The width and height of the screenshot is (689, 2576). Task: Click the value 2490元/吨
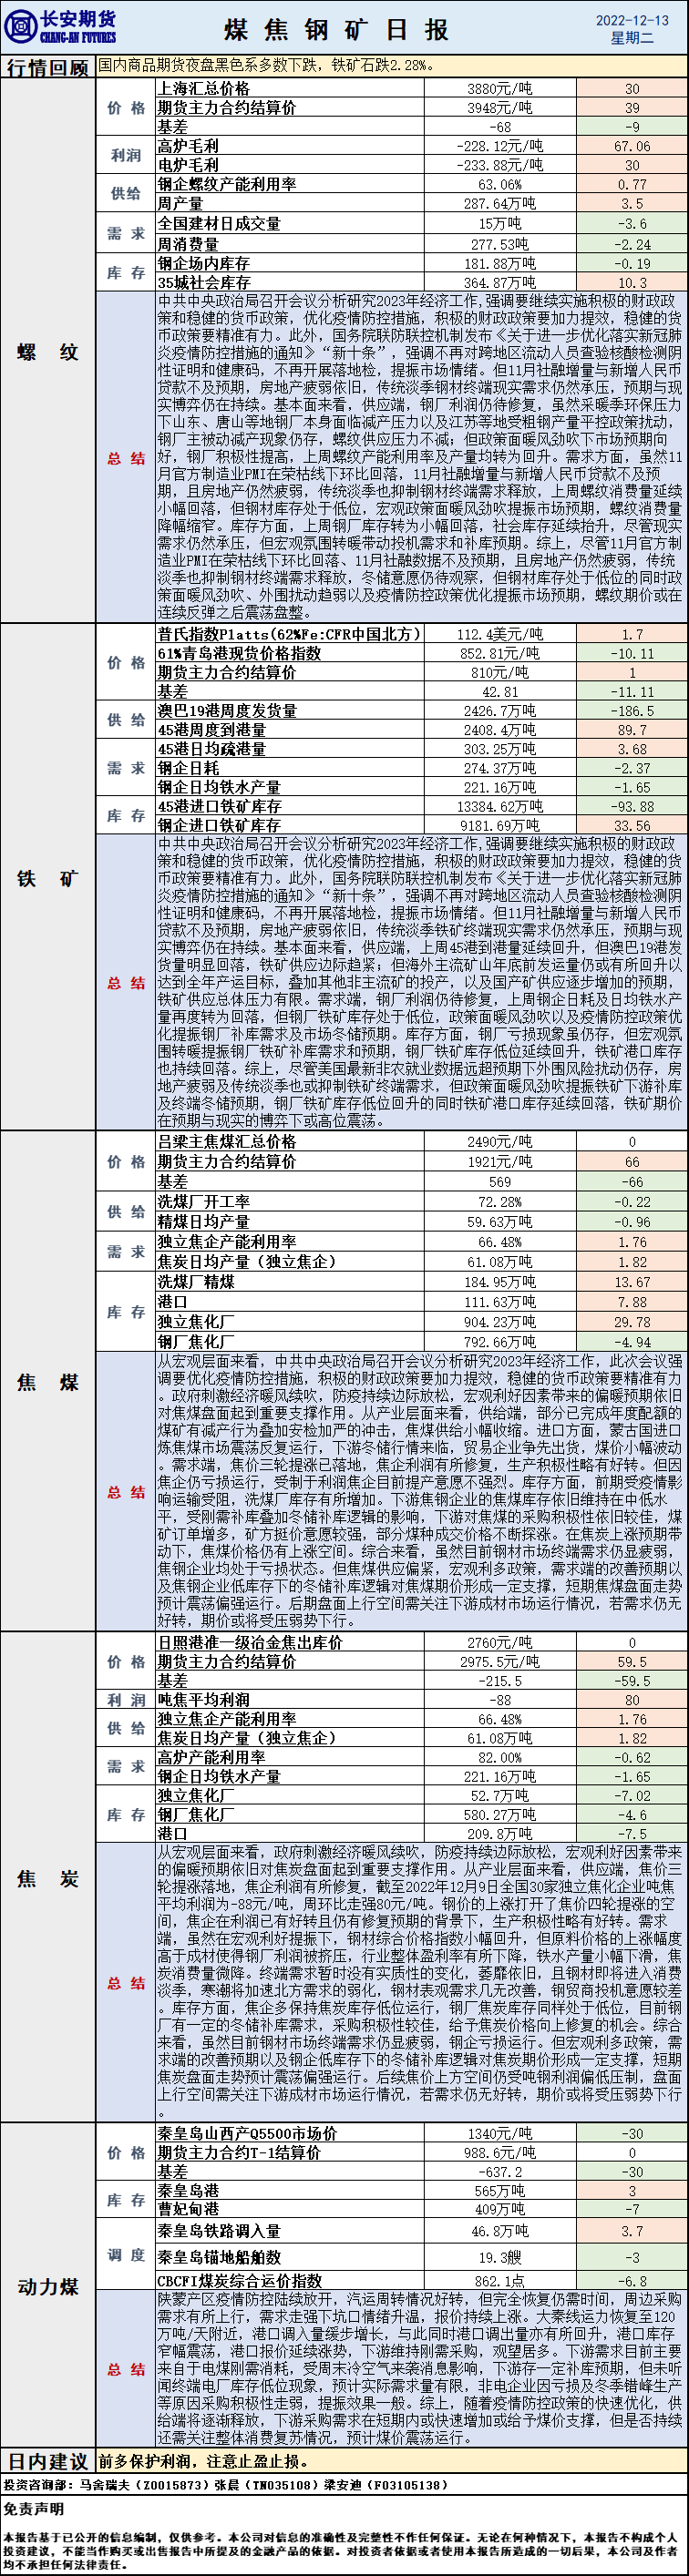500,1141
